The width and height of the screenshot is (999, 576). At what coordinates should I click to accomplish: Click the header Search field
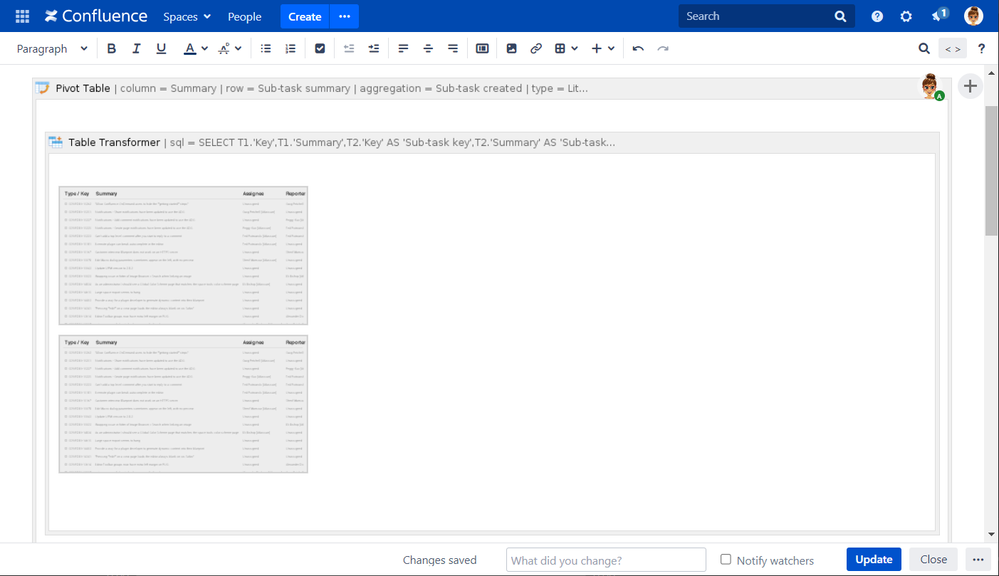(x=766, y=16)
